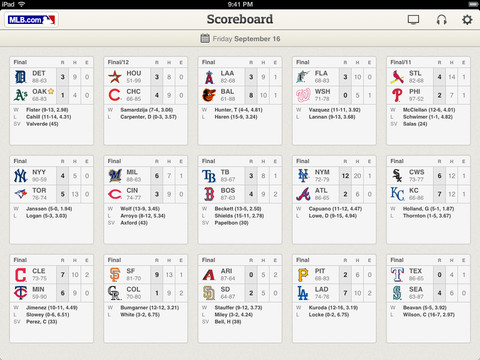Select save pitcher Bell, H (38)
This screenshot has width=480, height=360.
(228, 321)
